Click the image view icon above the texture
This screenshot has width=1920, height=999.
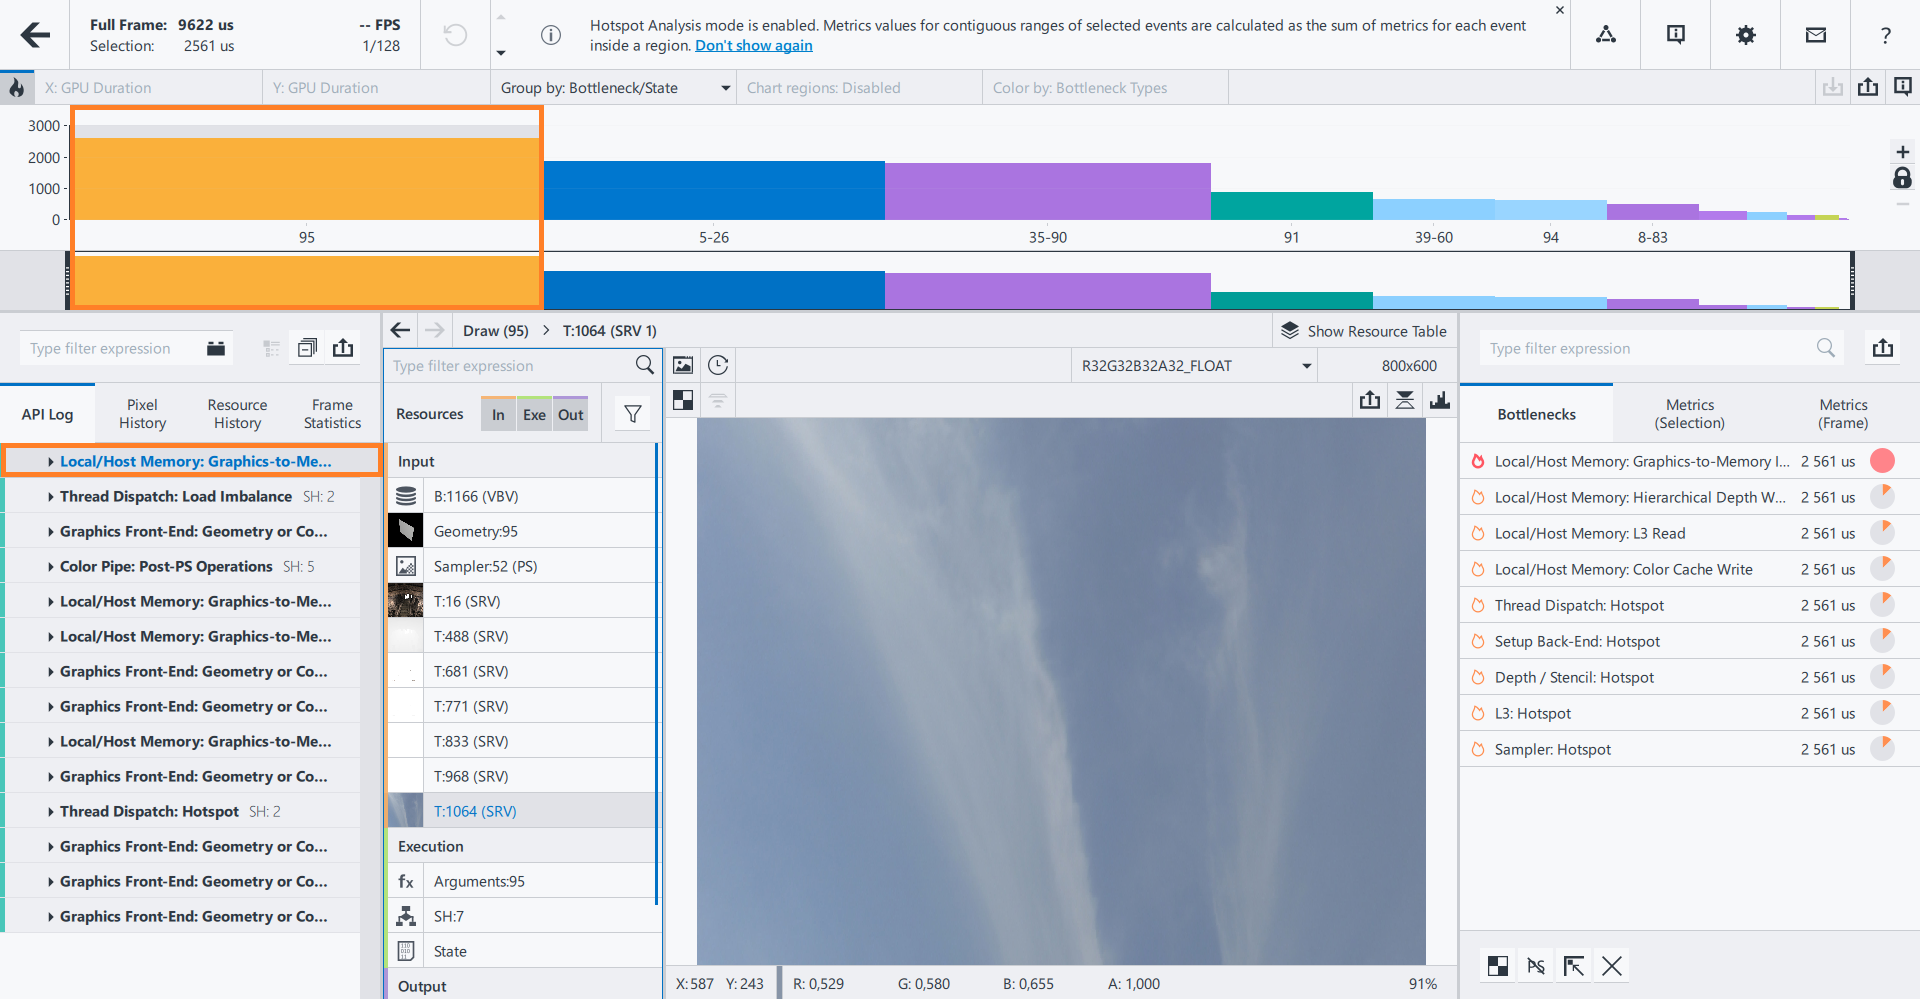click(x=683, y=365)
